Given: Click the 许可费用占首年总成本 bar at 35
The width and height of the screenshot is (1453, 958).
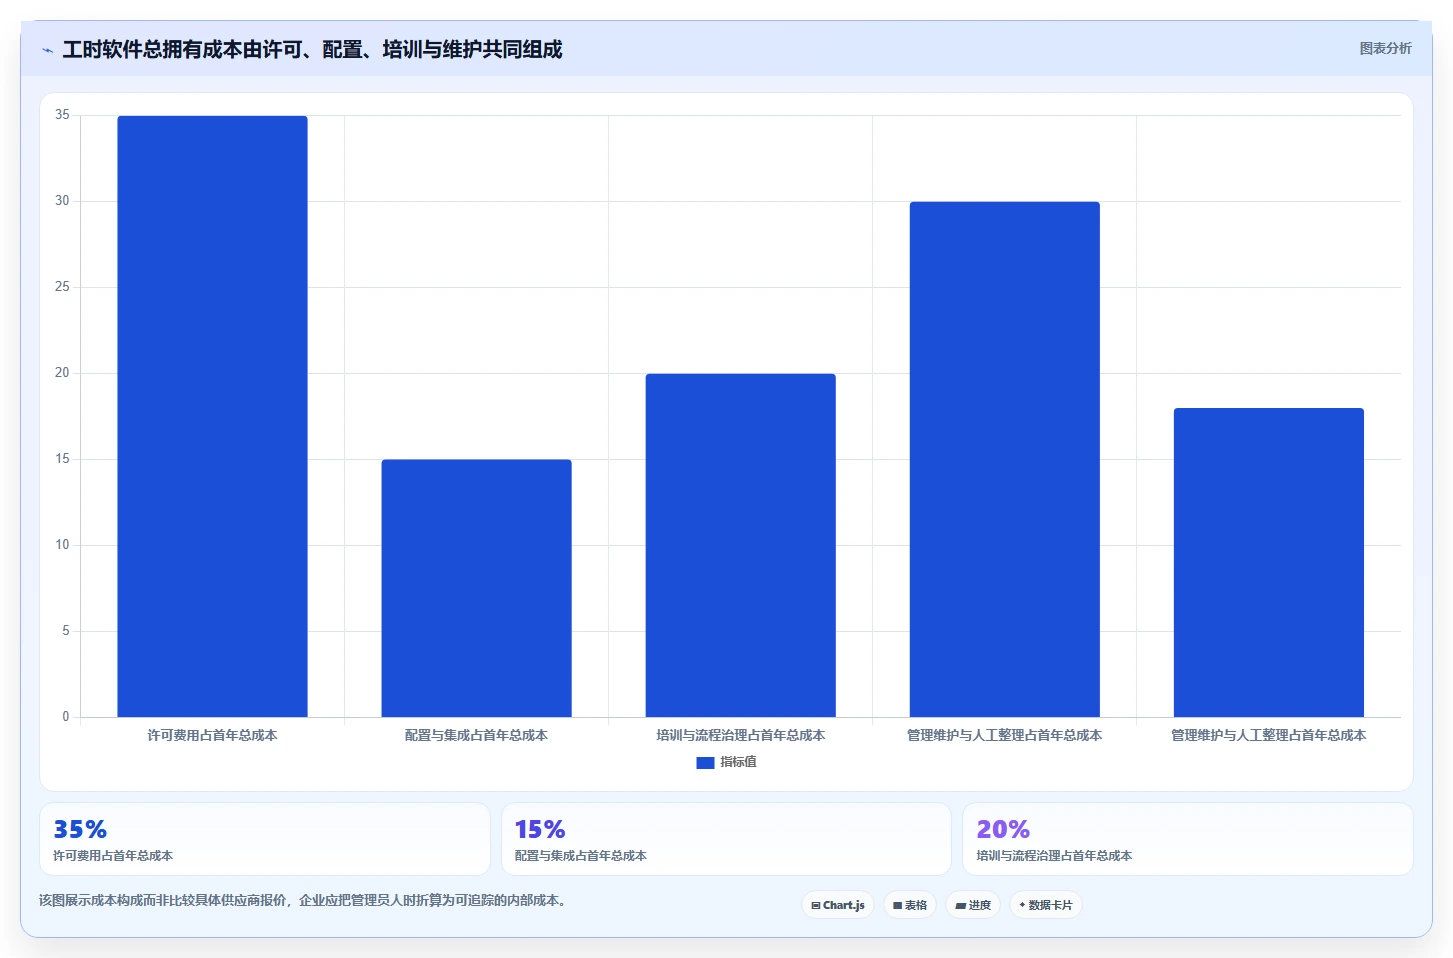Looking at the screenshot, I should click(212, 416).
